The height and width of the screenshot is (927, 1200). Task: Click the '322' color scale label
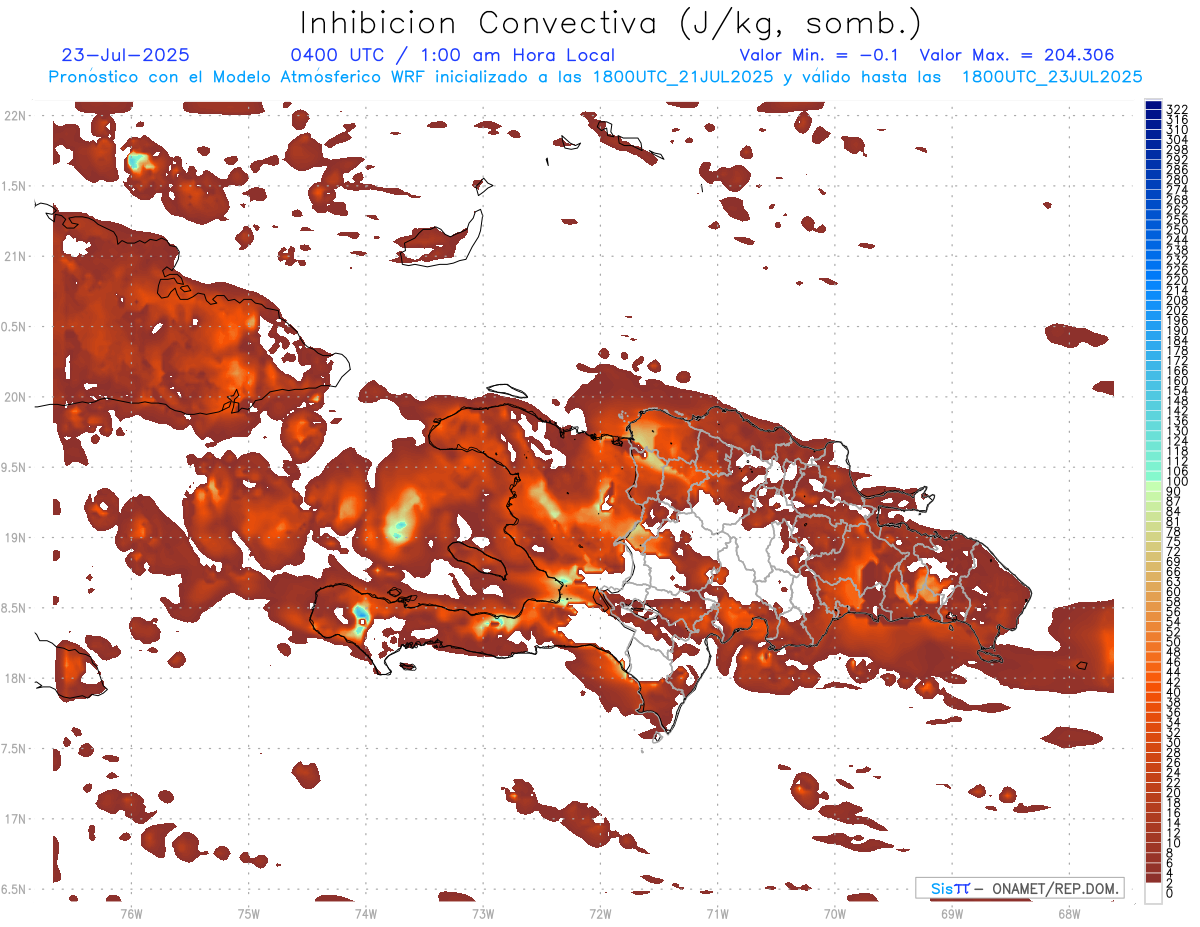pos(1176,108)
